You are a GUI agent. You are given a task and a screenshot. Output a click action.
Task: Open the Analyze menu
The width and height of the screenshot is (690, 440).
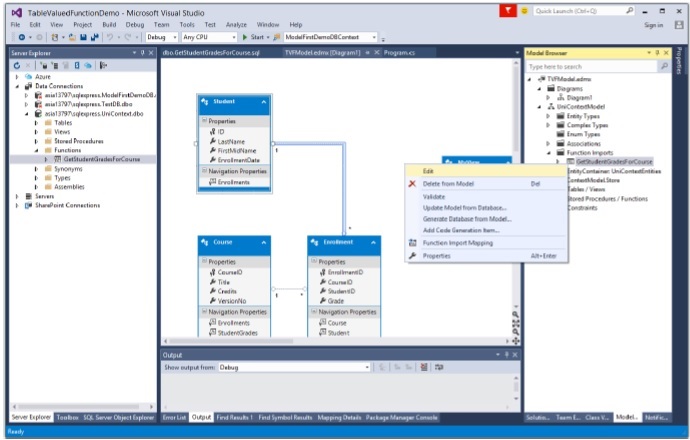(236, 25)
